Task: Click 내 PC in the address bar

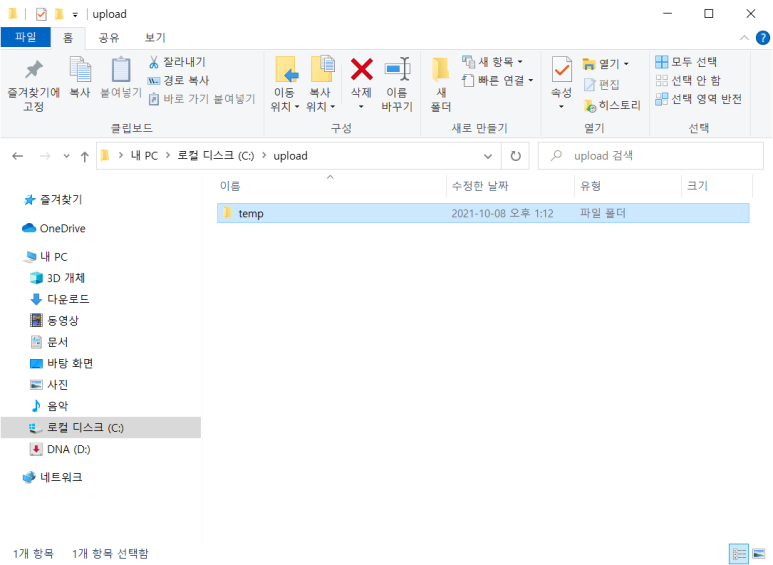Action: click(x=144, y=156)
